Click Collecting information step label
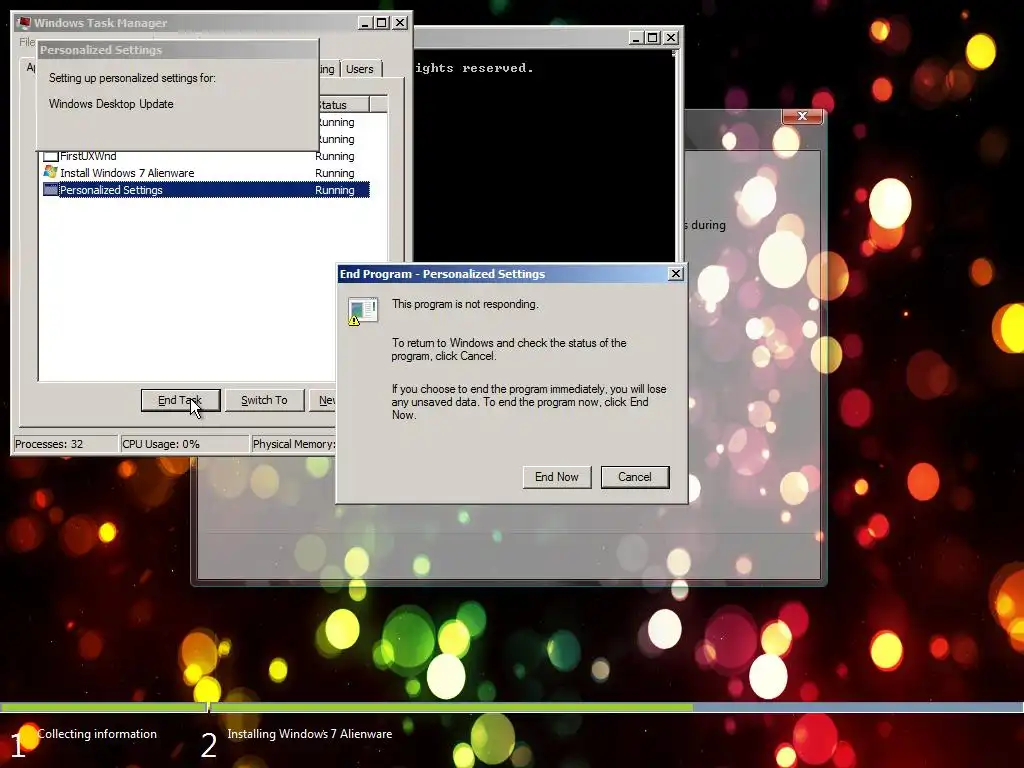The image size is (1024, 768). point(97,734)
